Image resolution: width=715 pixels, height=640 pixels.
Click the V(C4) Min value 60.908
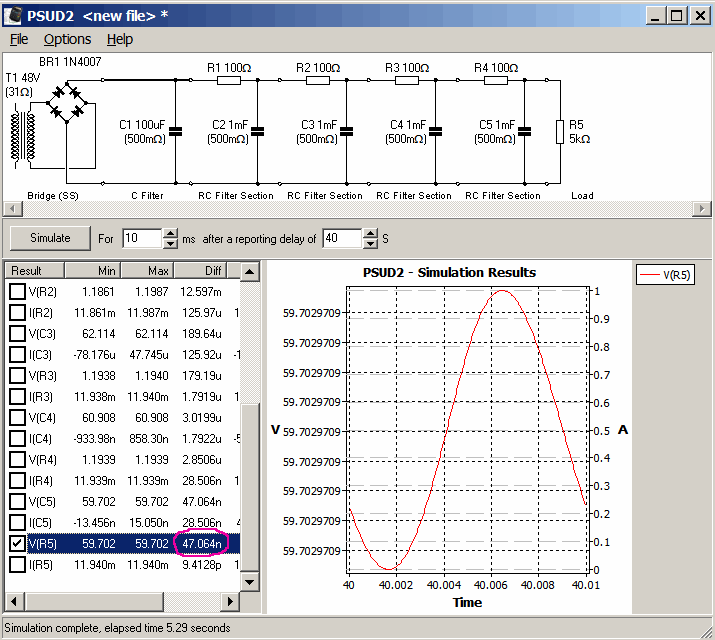(x=98, y=417)
